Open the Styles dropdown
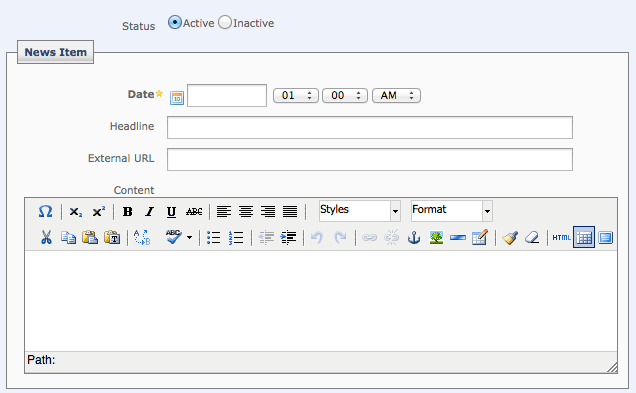The image size is (636, 393). [x=360, y=211]
